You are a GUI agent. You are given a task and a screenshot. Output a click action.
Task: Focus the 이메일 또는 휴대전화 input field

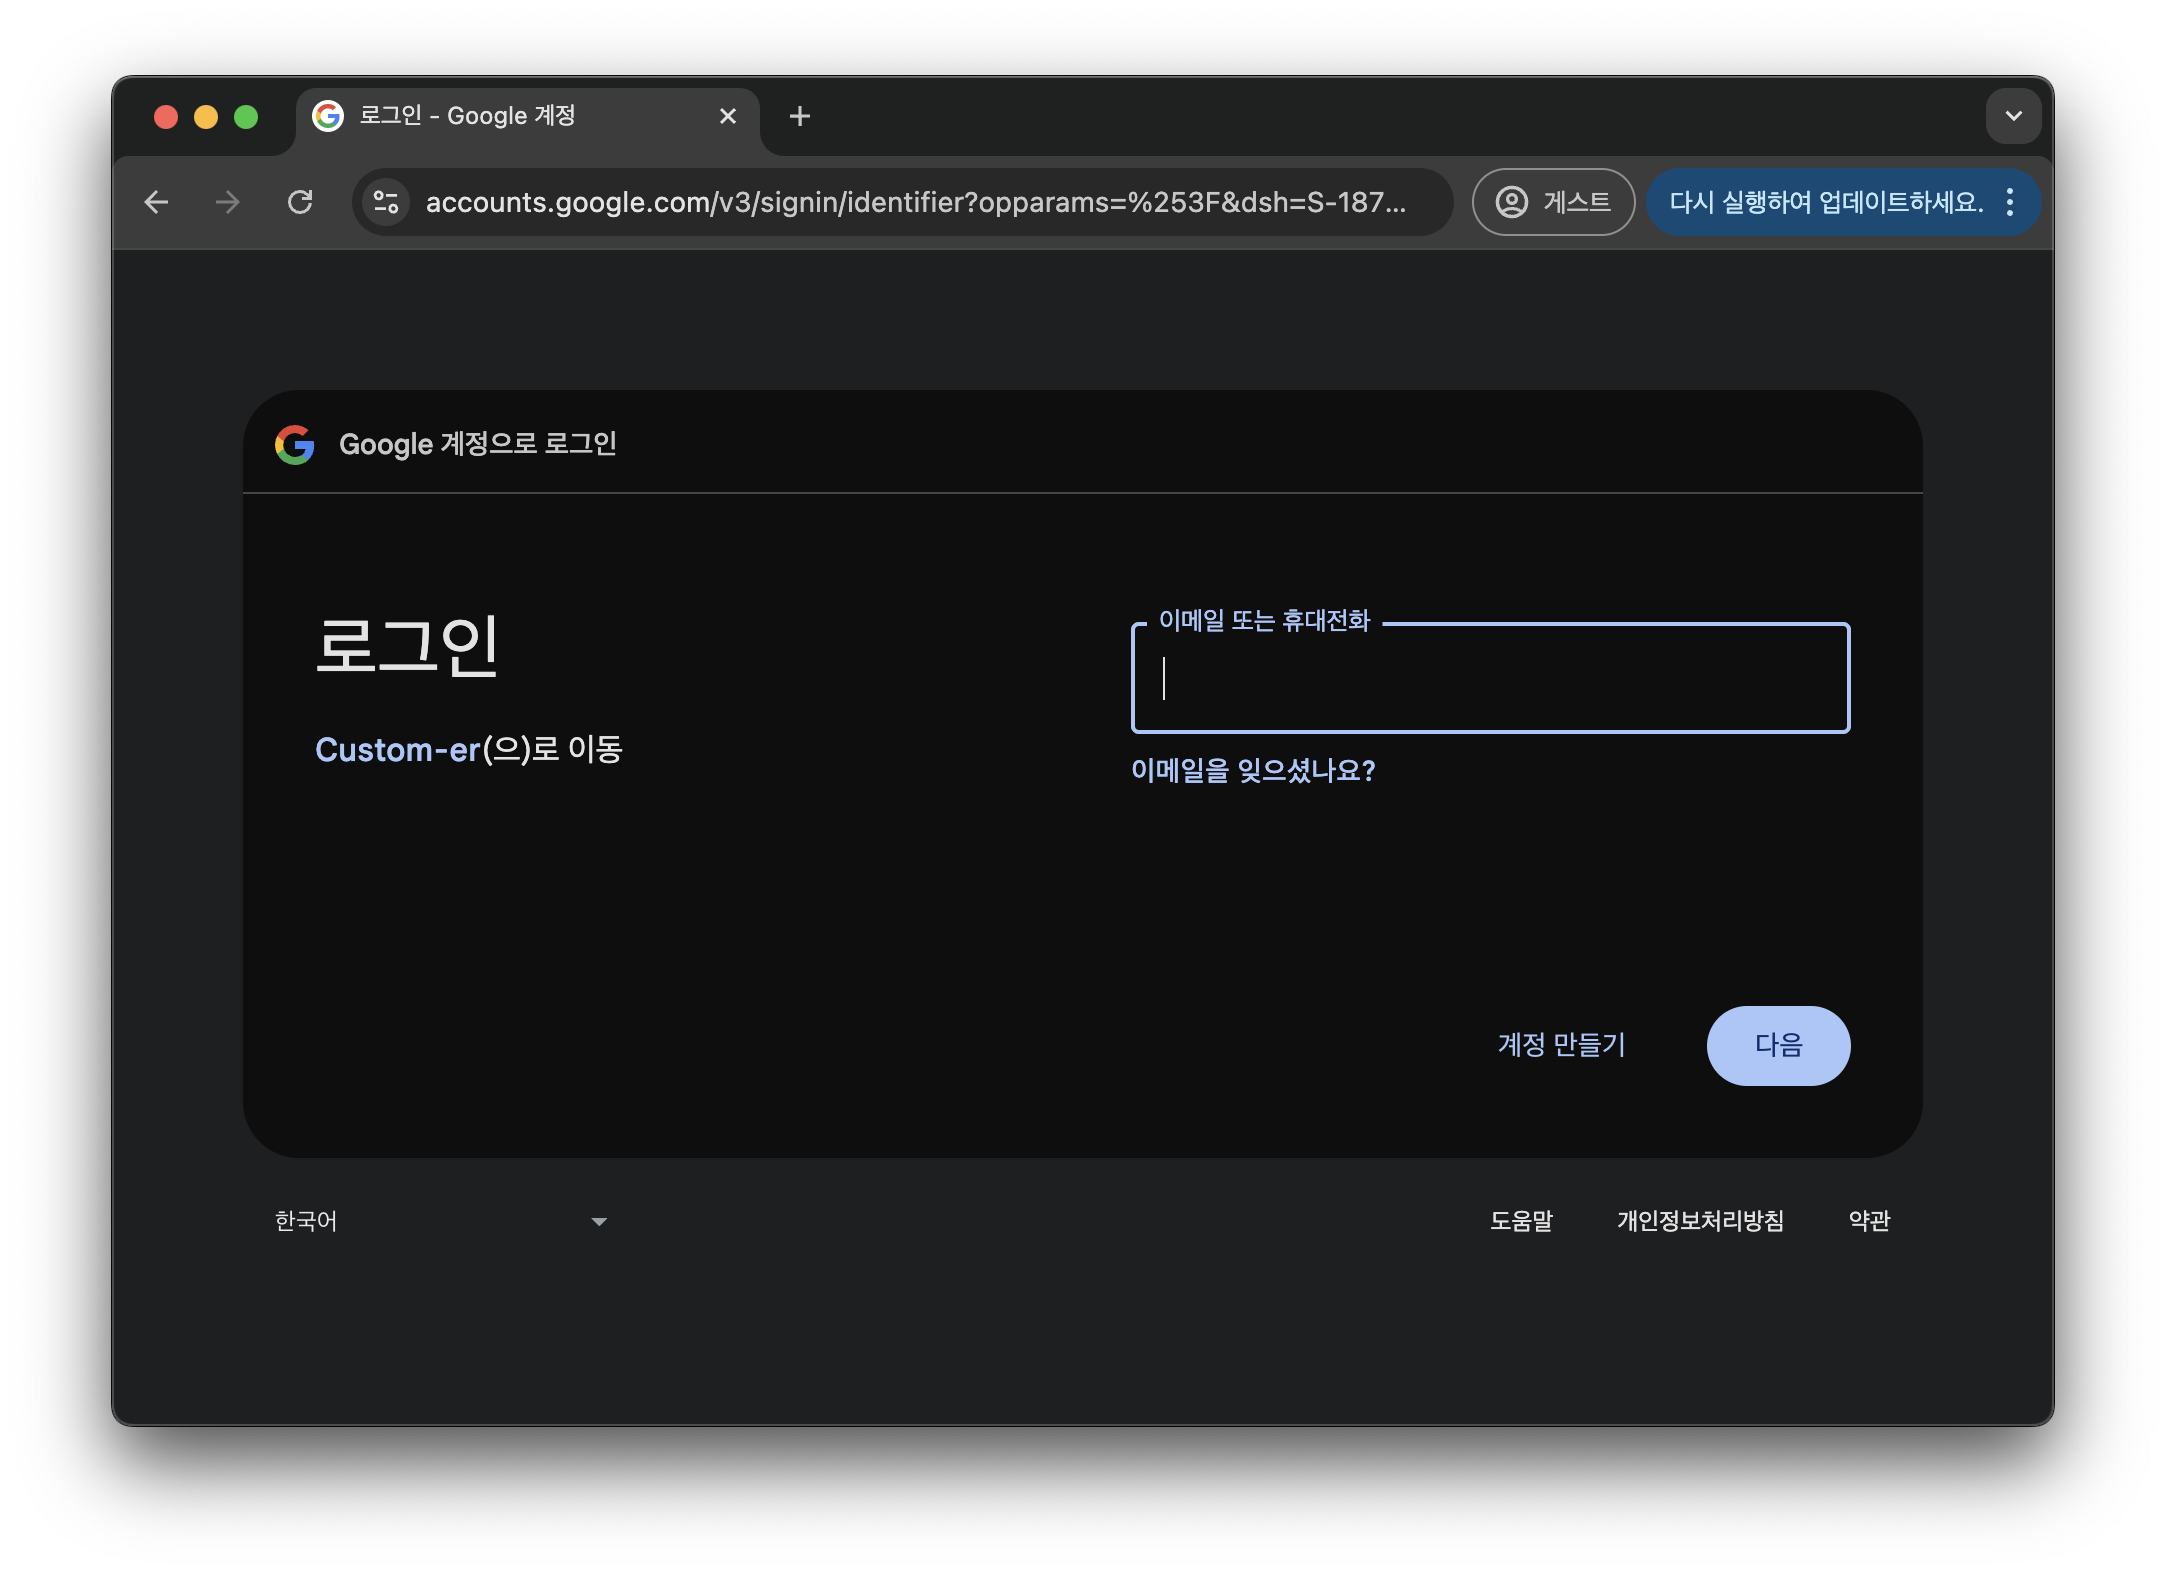(1490, 679)
